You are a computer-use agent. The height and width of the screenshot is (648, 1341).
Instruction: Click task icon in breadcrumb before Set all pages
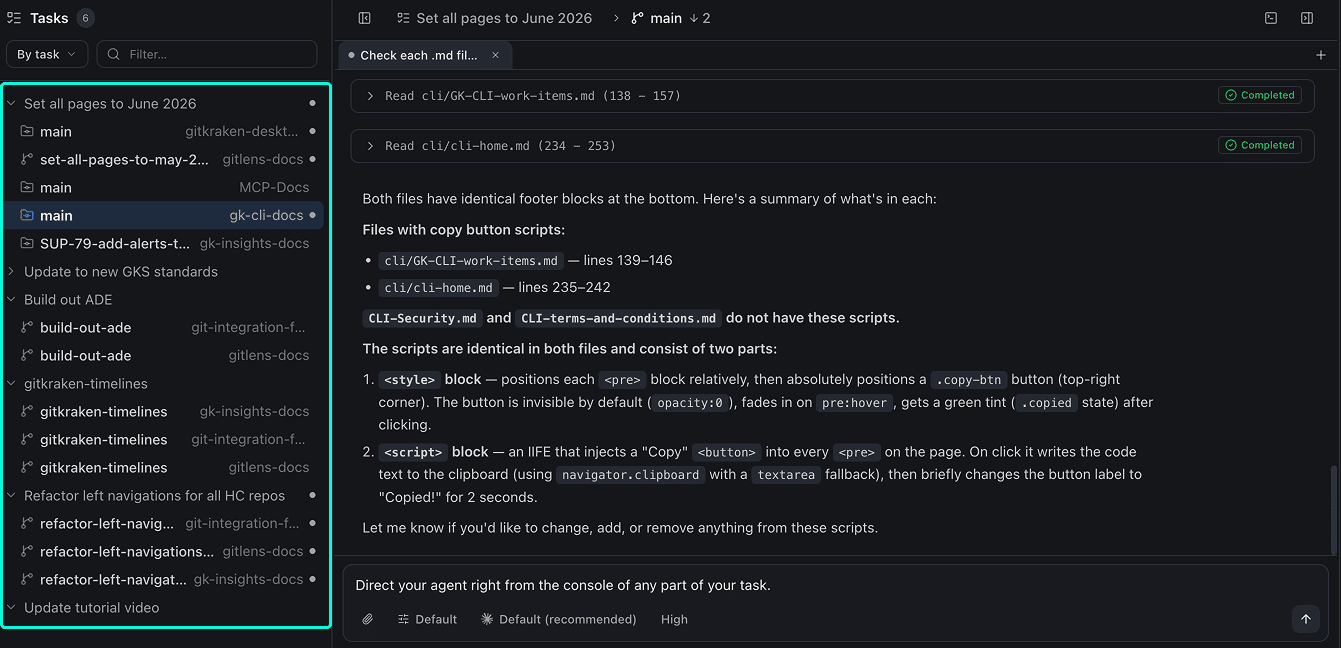pyautogui.click(x=404, y=18)
